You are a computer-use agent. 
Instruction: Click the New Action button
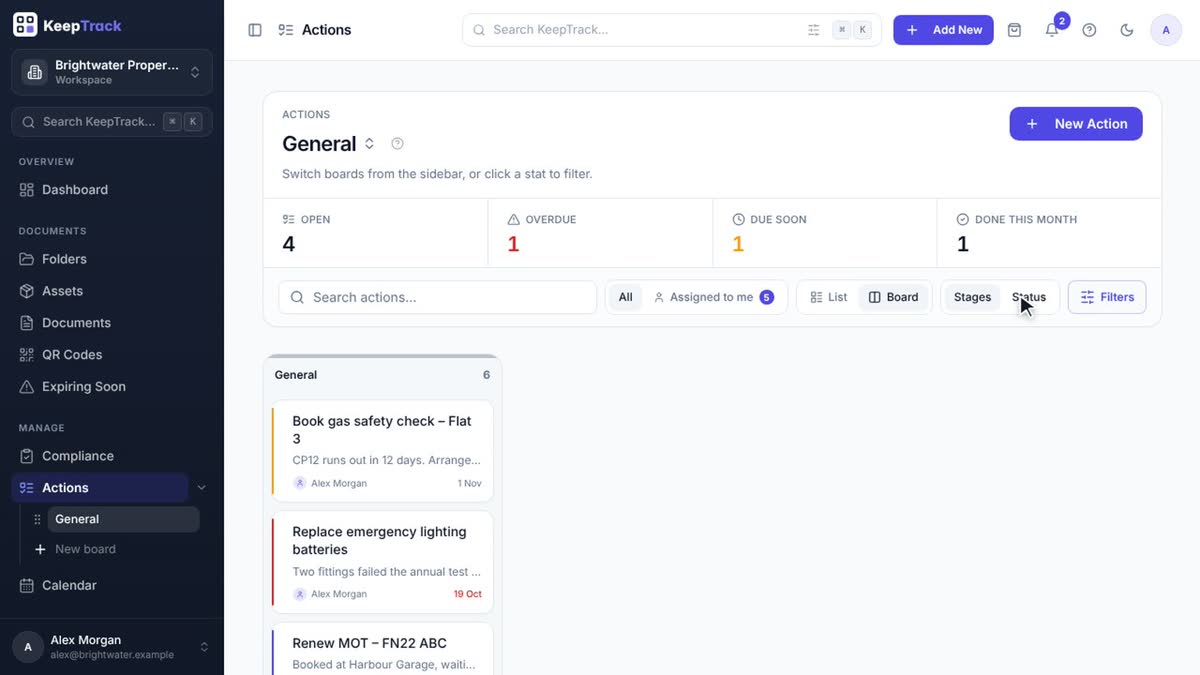(1076, 124)
